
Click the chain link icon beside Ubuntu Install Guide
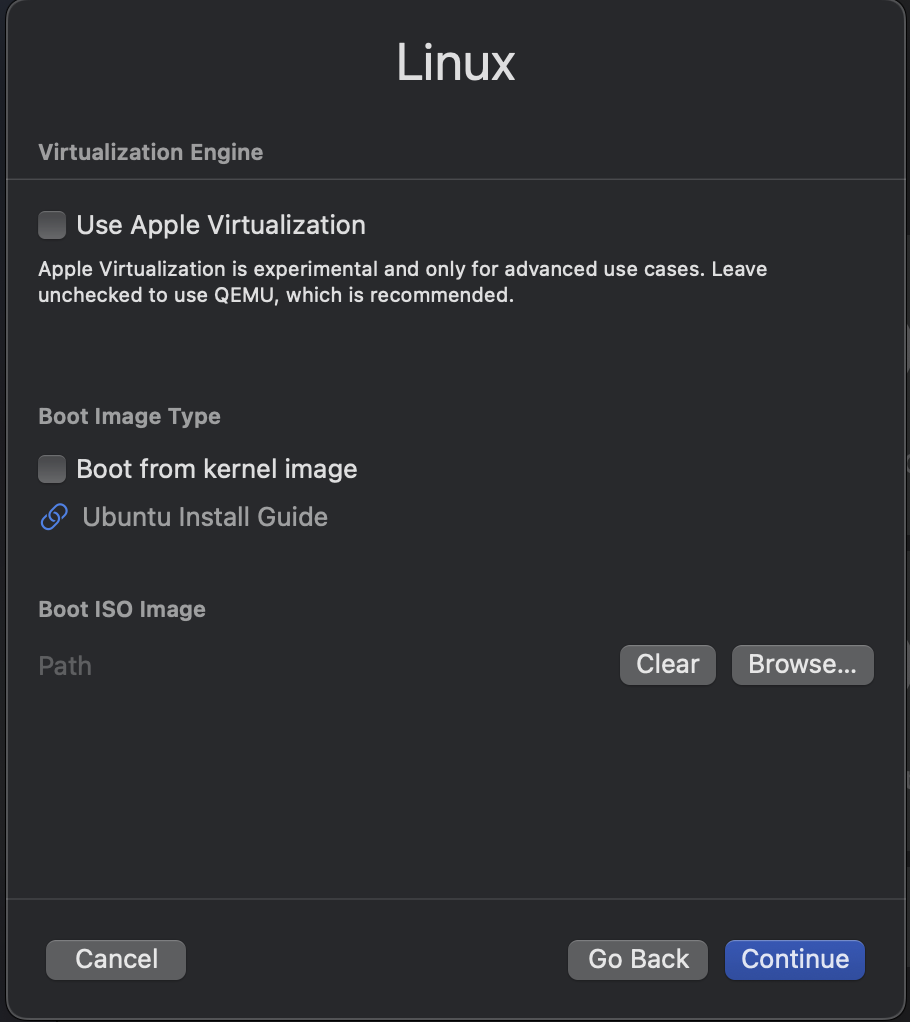coord(52,517)
